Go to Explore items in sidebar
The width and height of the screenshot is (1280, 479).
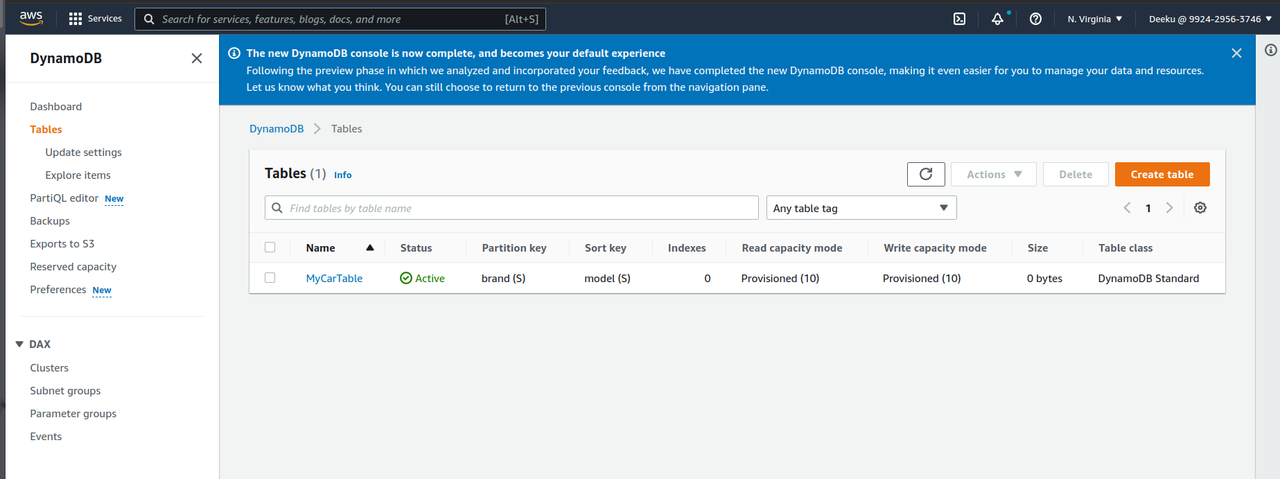(78, 175)
